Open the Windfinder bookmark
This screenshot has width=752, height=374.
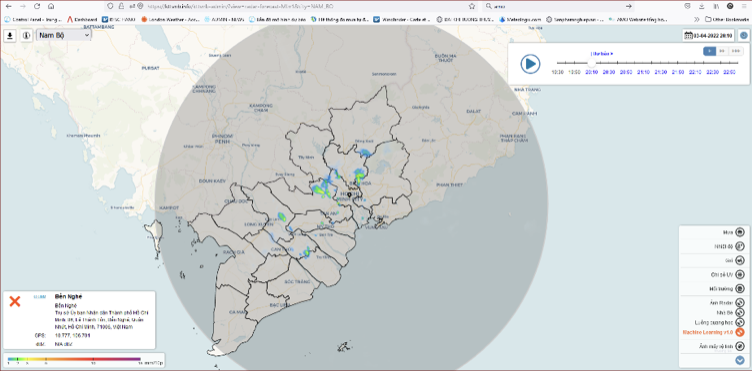[403, 20]
